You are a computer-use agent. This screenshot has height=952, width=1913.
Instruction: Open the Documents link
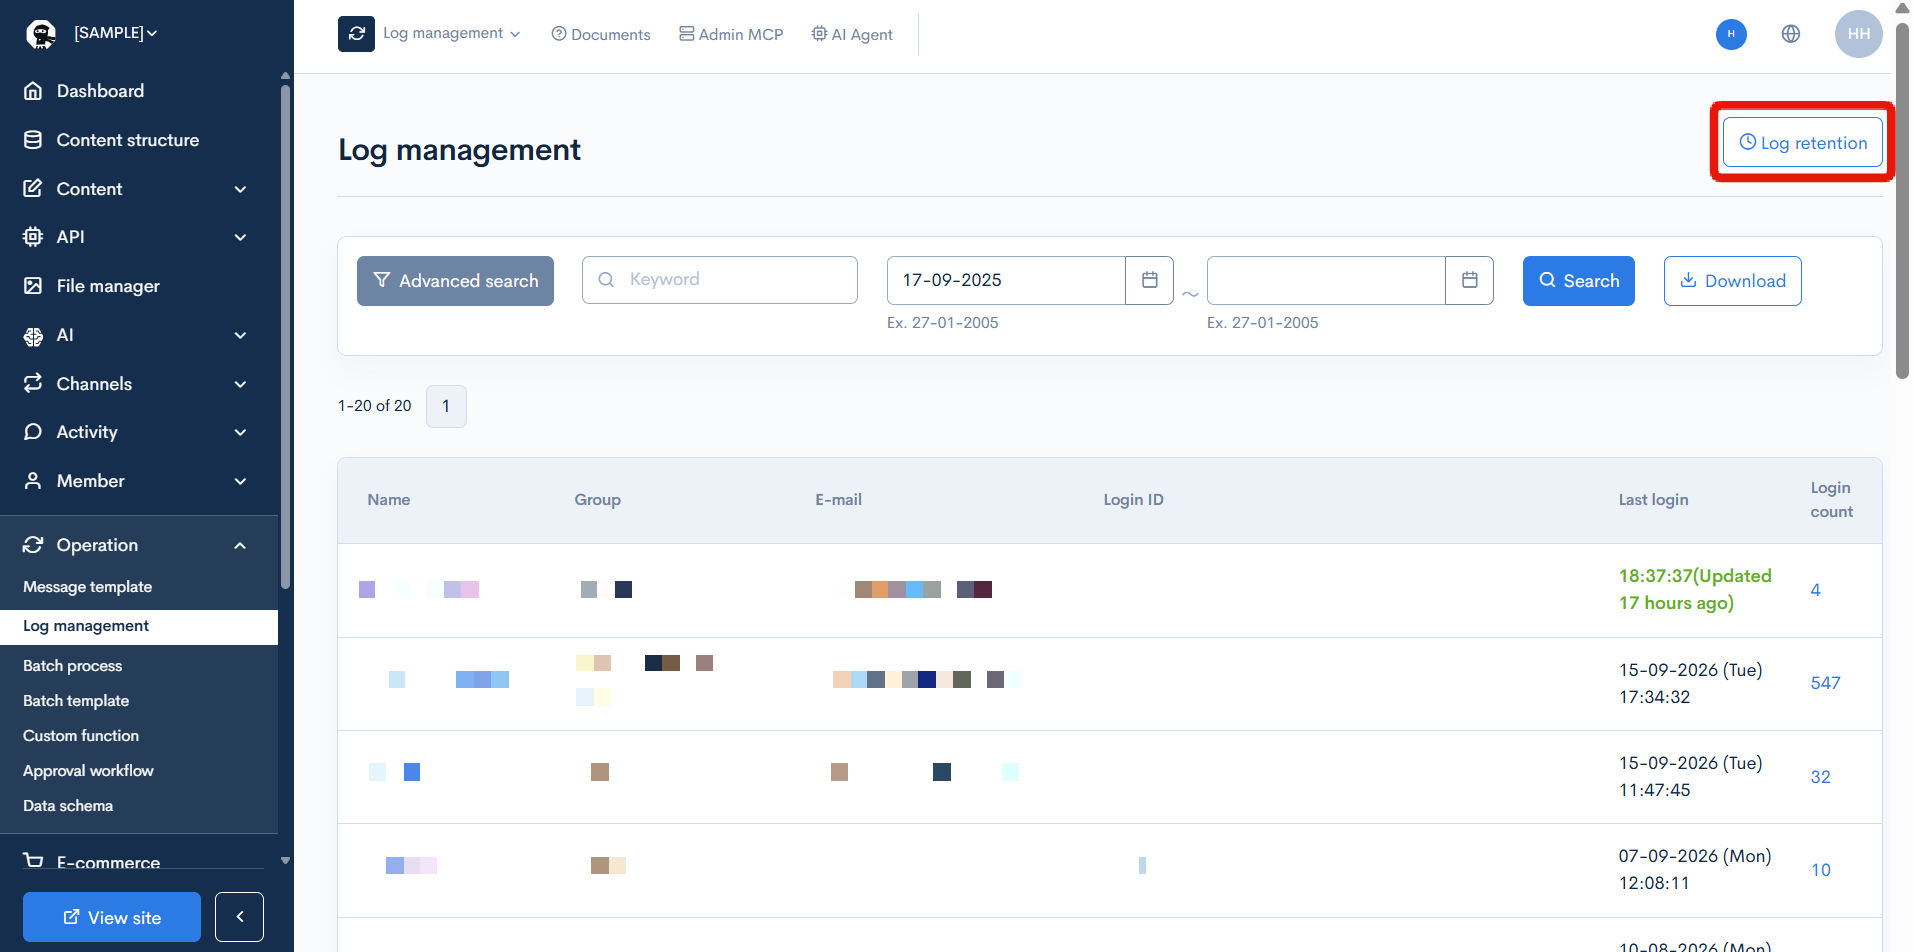click(x=601, y=34)
